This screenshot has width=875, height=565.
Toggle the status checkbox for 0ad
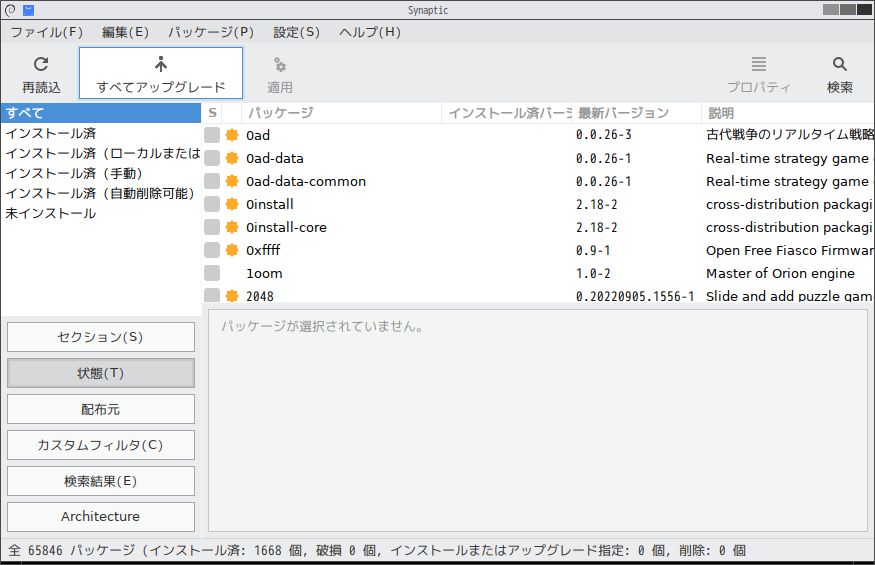pyautogui.click(x=212, y=135)
